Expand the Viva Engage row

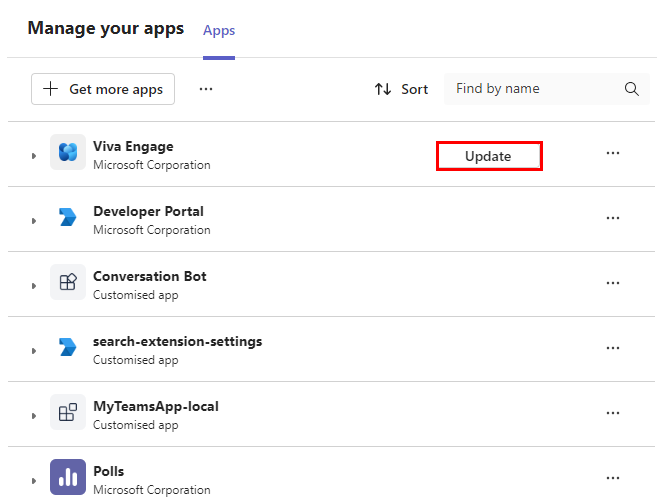(33, 156)
